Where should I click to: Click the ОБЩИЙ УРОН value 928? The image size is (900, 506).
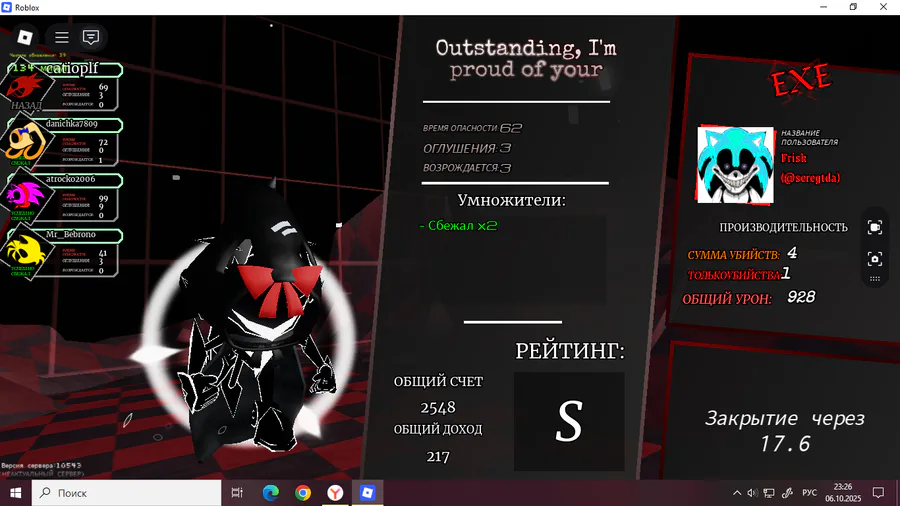pos(801,297)
